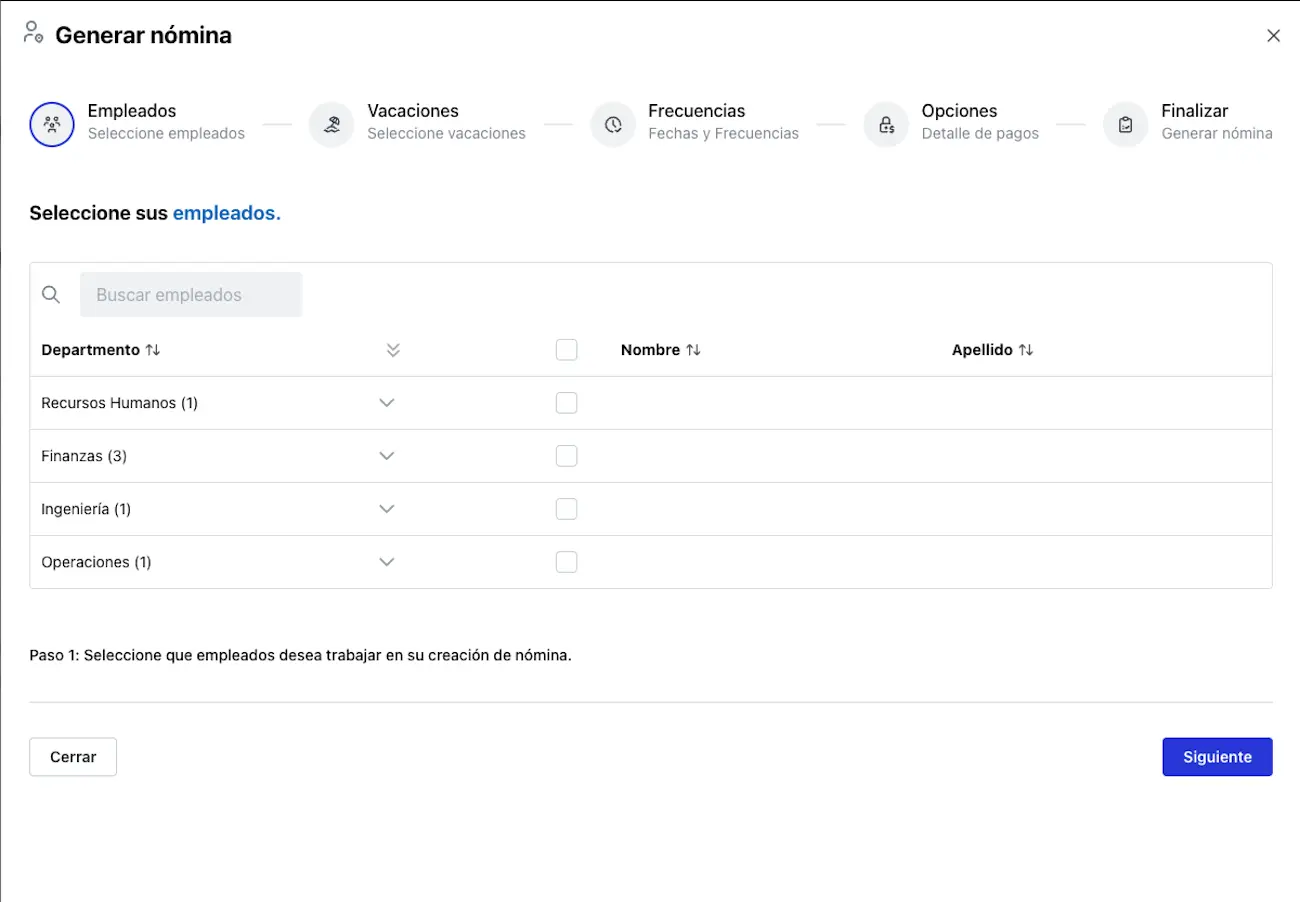Sort by Departmento column arrows
This screenshot has height=902, width=1300.
pos(153,350)
